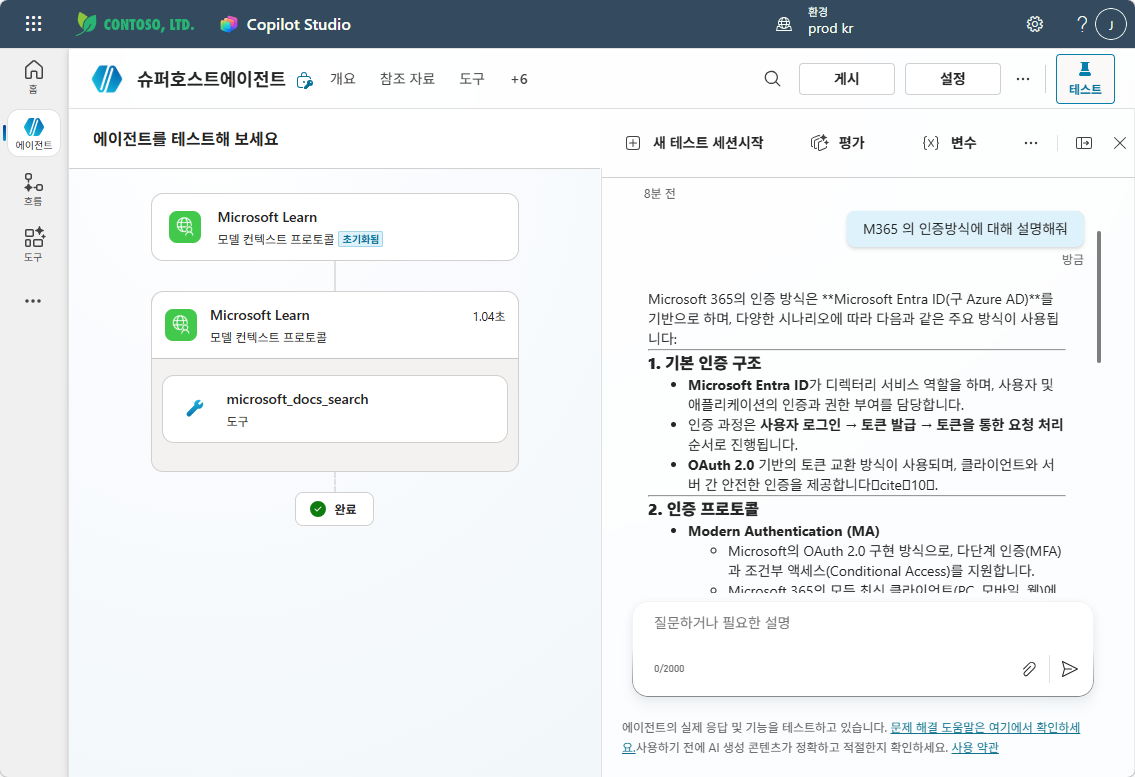
Task: Close the test panel with X
Action: point(1120,143)
